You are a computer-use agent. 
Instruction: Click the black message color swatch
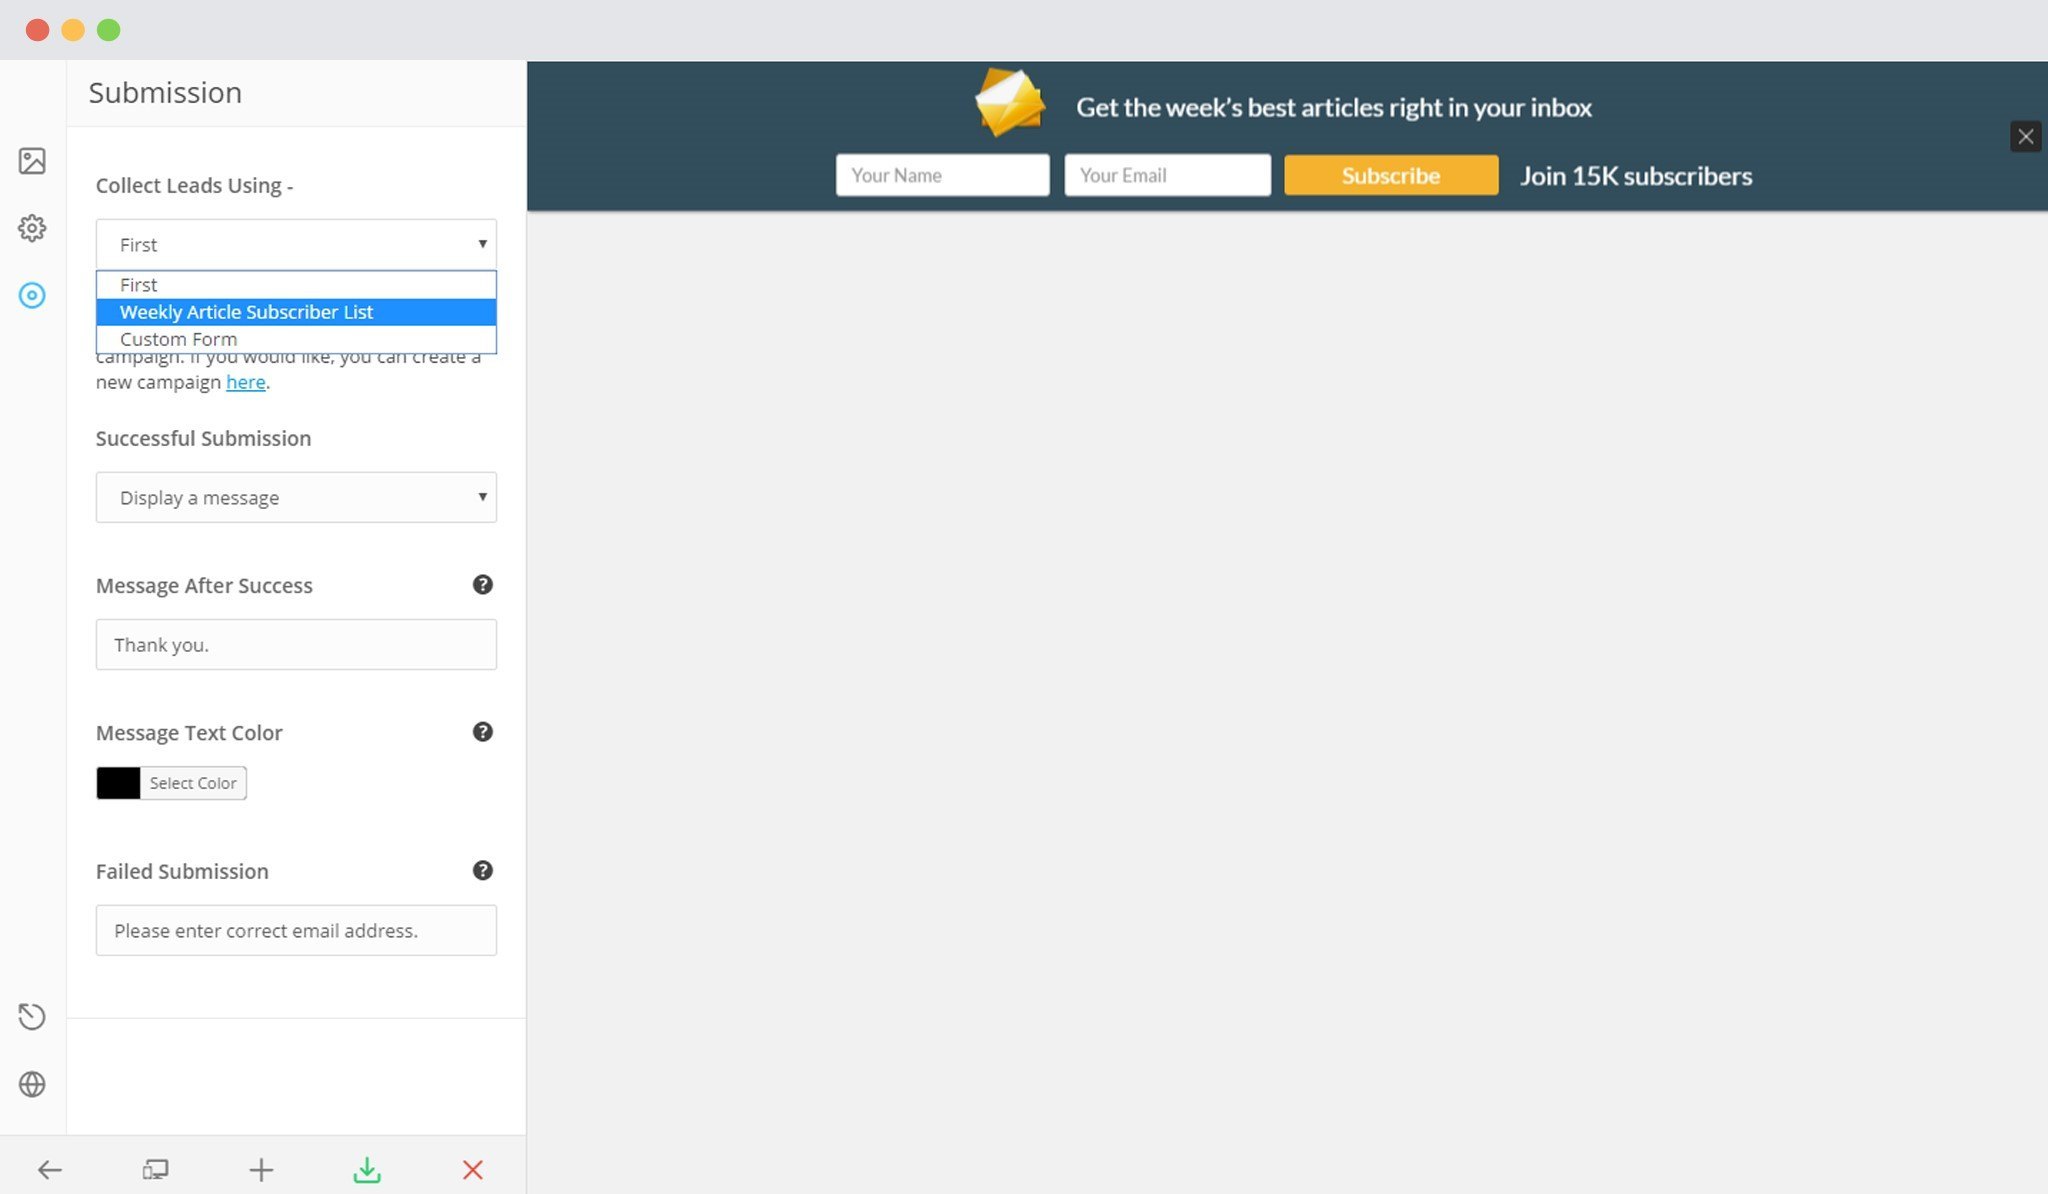[118, 783]
